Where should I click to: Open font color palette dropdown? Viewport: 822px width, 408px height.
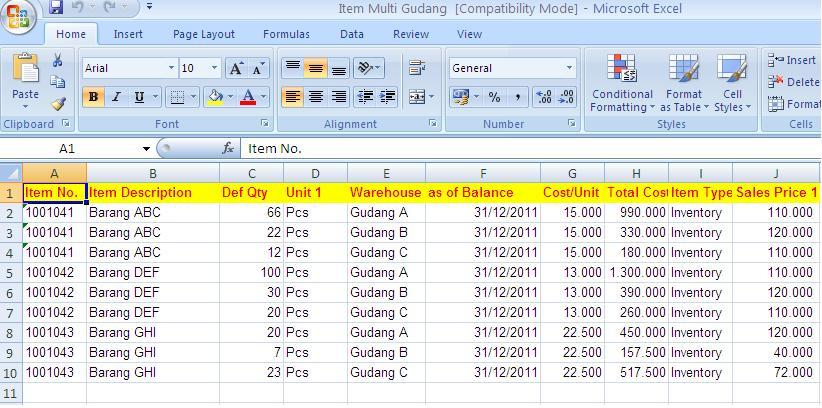tap(264, 97)
